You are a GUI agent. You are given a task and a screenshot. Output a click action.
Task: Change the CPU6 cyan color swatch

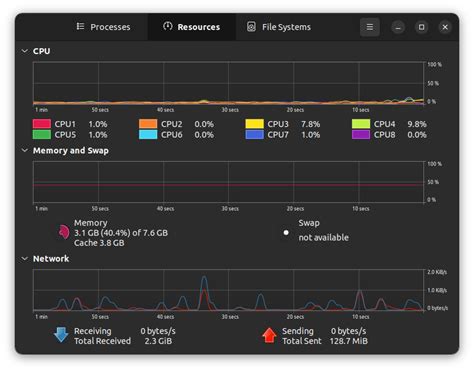148,135
